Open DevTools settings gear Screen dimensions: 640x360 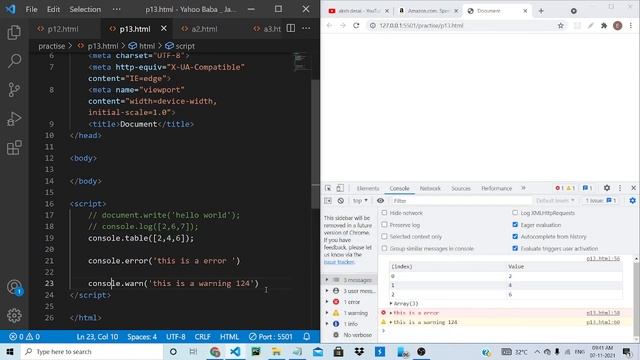[x=607, y=188]
